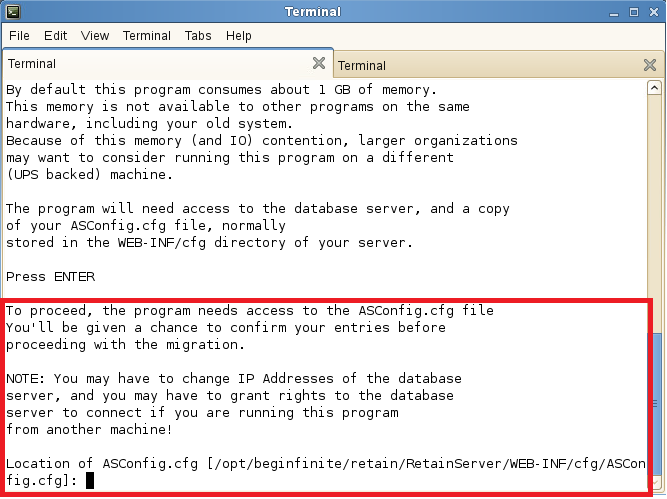Screen dimensions: 667x499
Task: Maximize the Terminal window
Action: tap(632, 12)
